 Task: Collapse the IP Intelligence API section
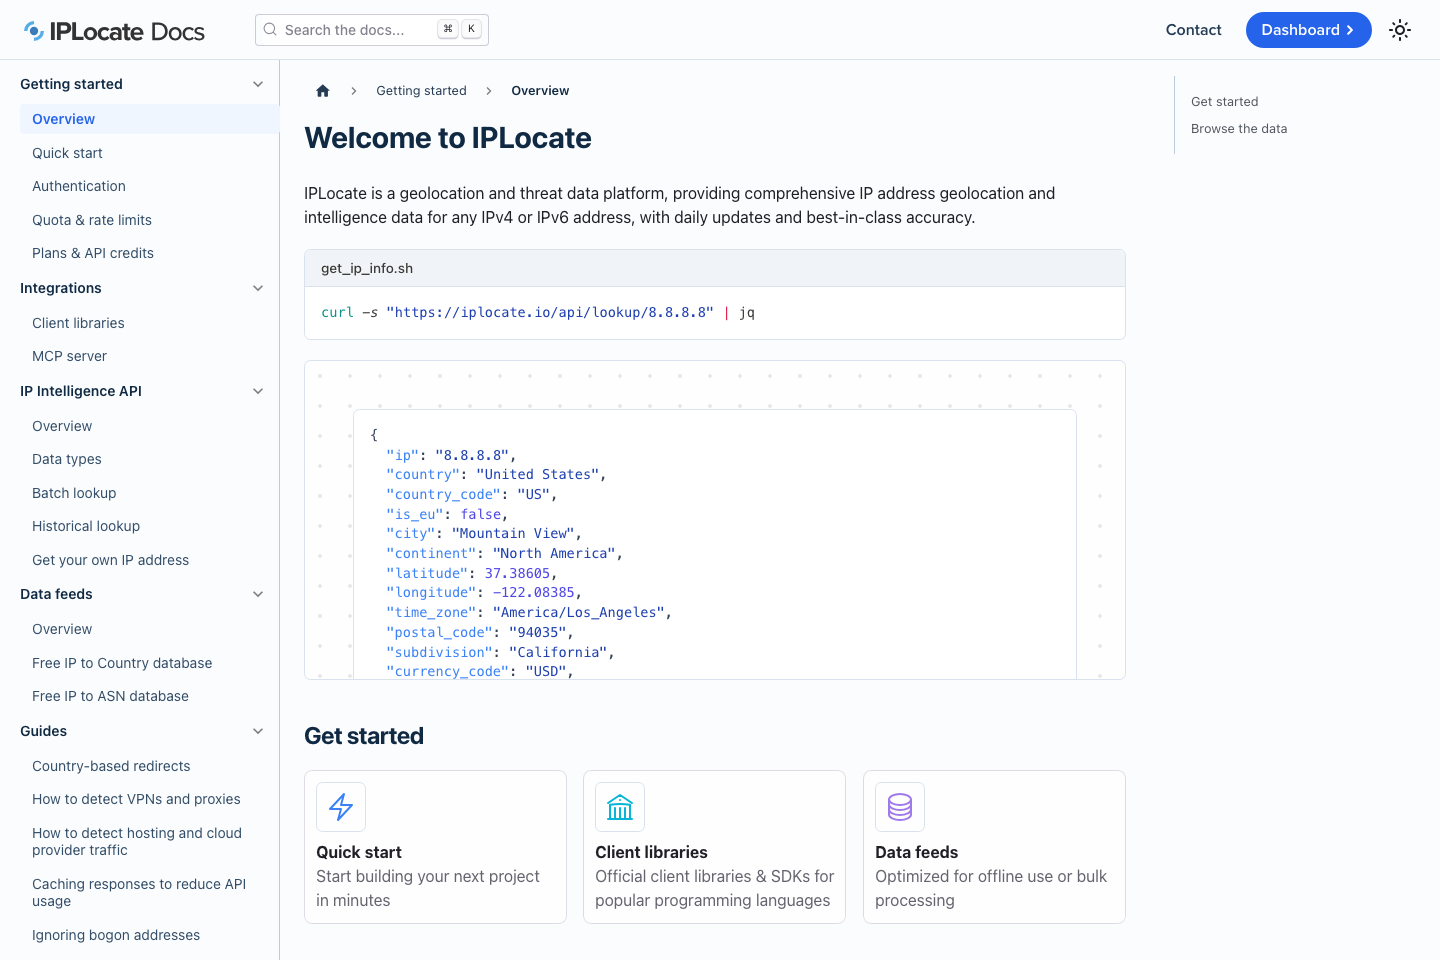tap(258, 391)
